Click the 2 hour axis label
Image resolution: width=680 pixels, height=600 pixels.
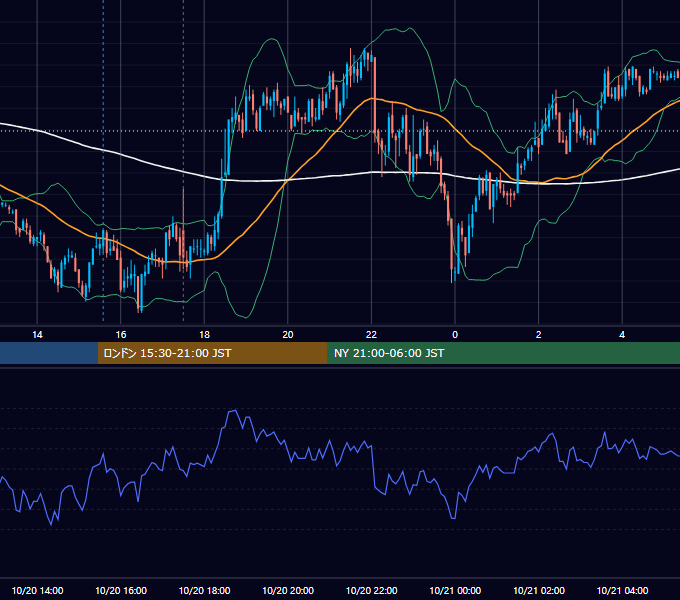(x=539, y=335)
